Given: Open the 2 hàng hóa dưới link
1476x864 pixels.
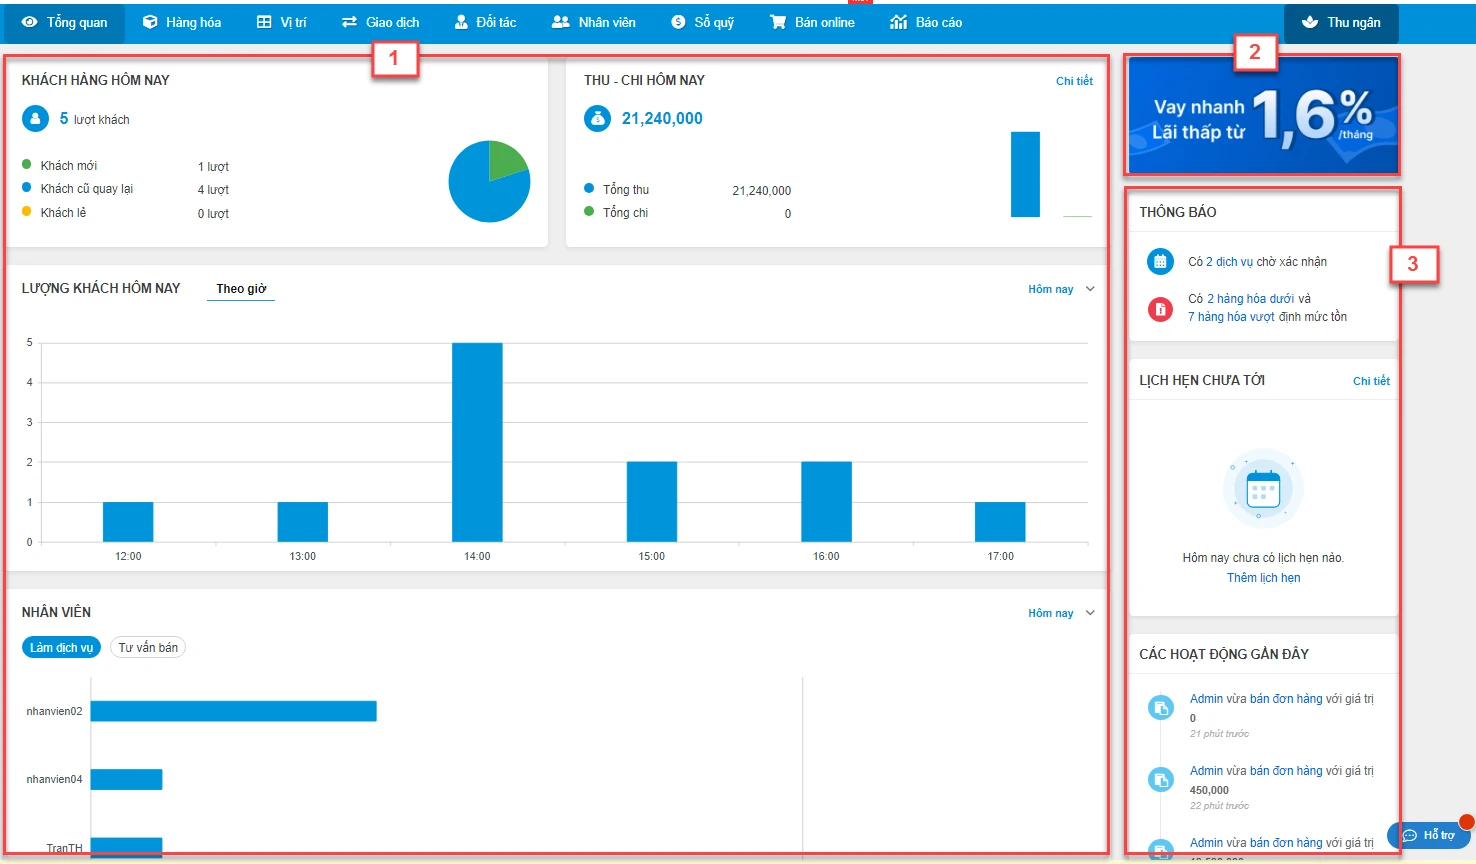Looking at the screenshot, I should pos(1250,299).
